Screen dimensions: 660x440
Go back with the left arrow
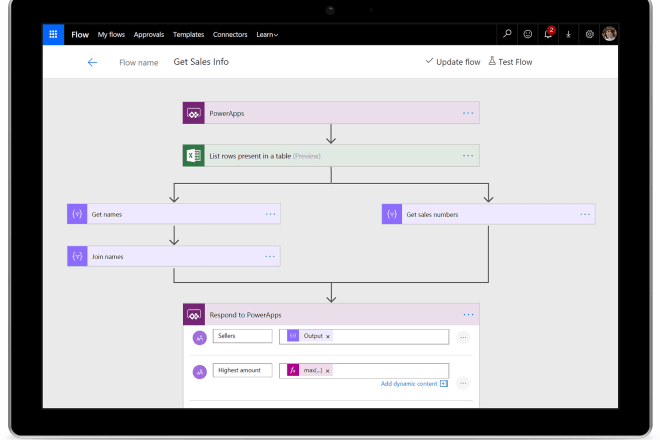(92, 62)
